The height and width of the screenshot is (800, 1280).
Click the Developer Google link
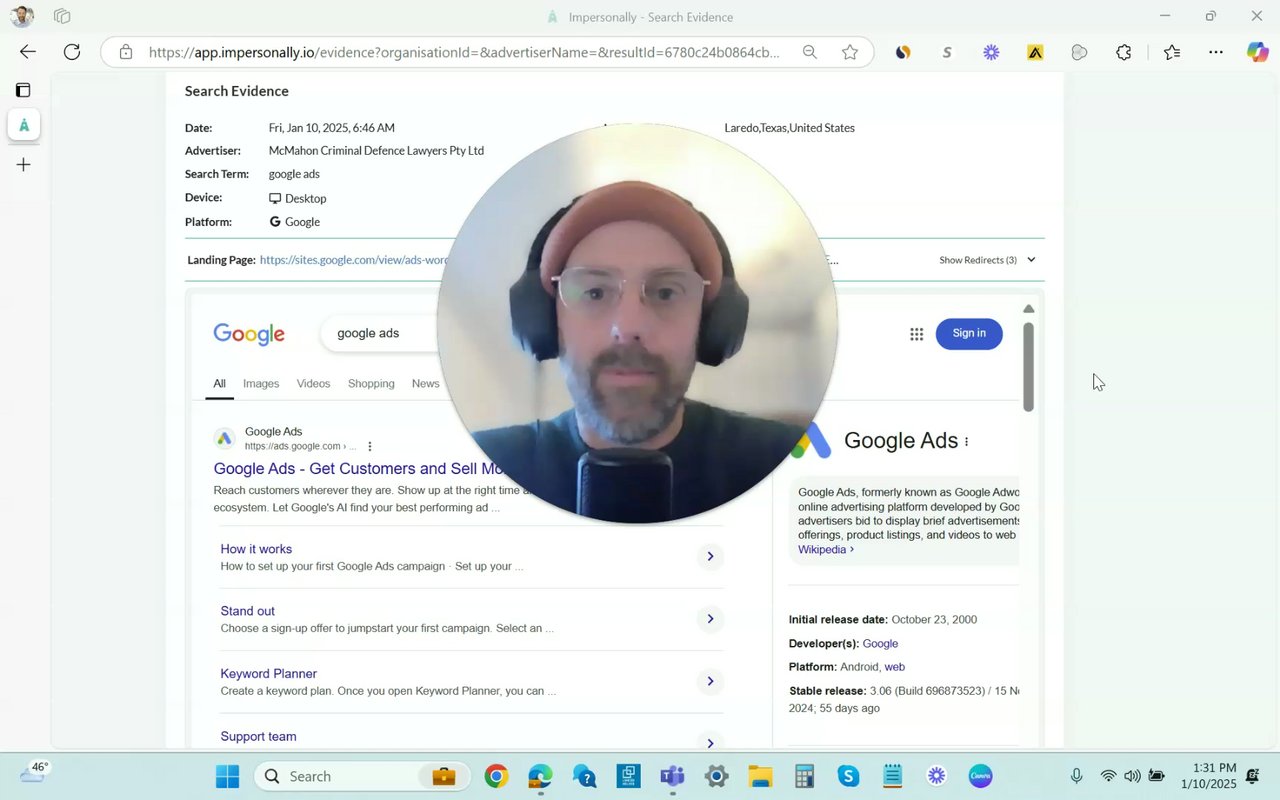[880, 644]
